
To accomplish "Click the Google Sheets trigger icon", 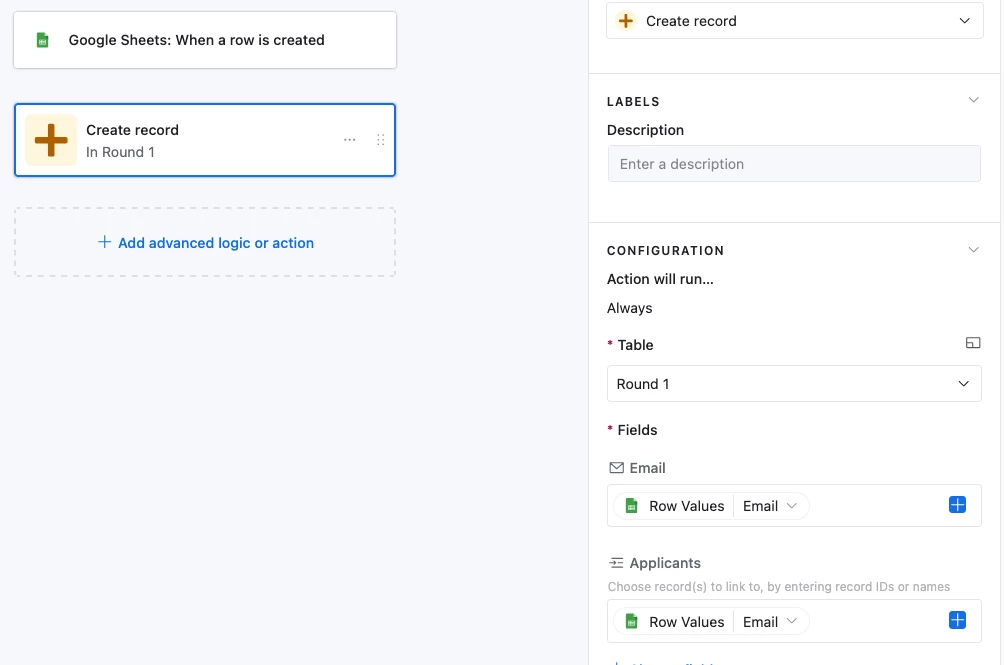I will [43, 40].
